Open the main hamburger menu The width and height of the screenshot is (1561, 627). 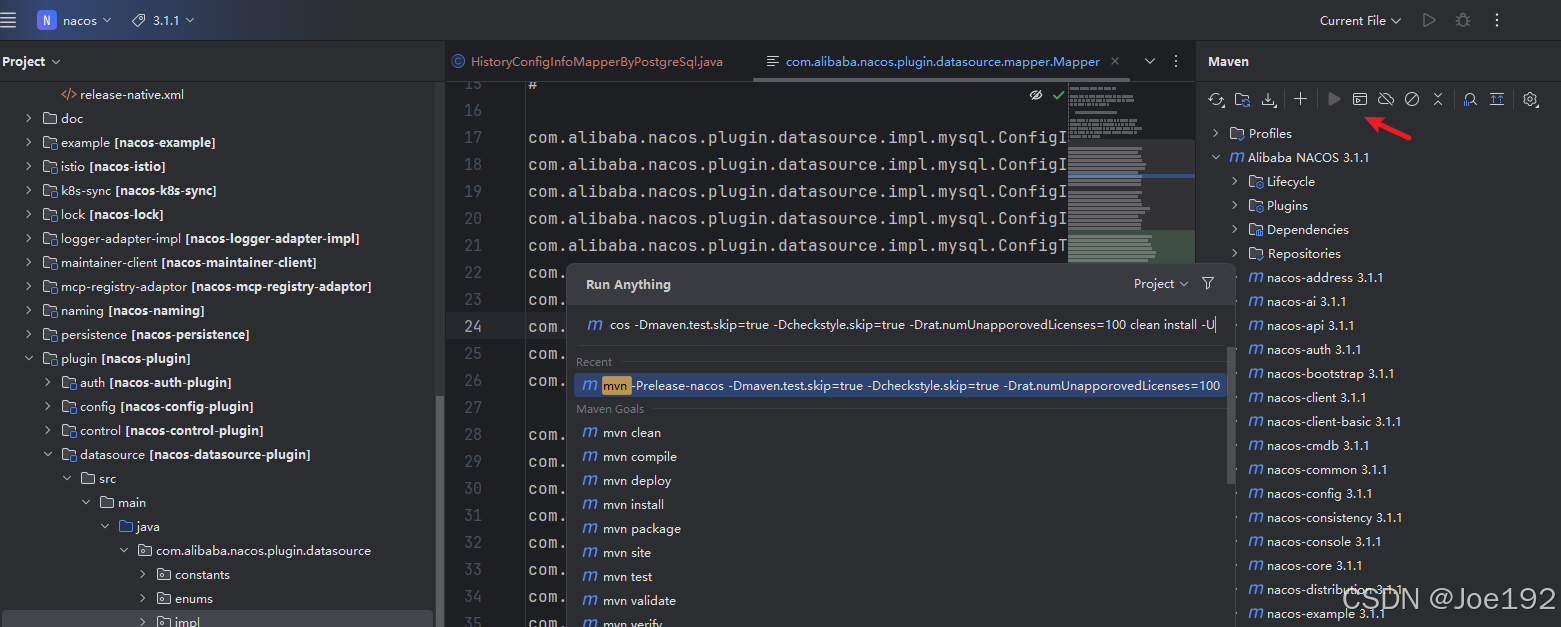click(x=9, y=20)
